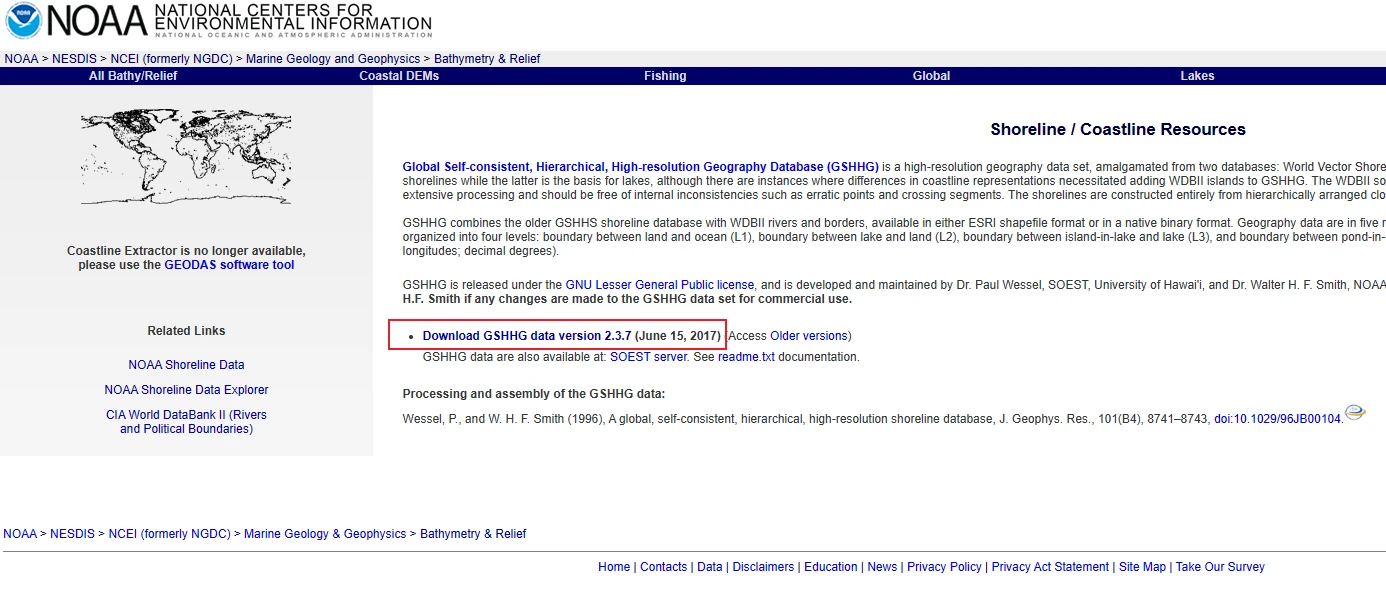Open Take Our Survey footer link
The image size is (1386, 592).
coord(1220,567)
